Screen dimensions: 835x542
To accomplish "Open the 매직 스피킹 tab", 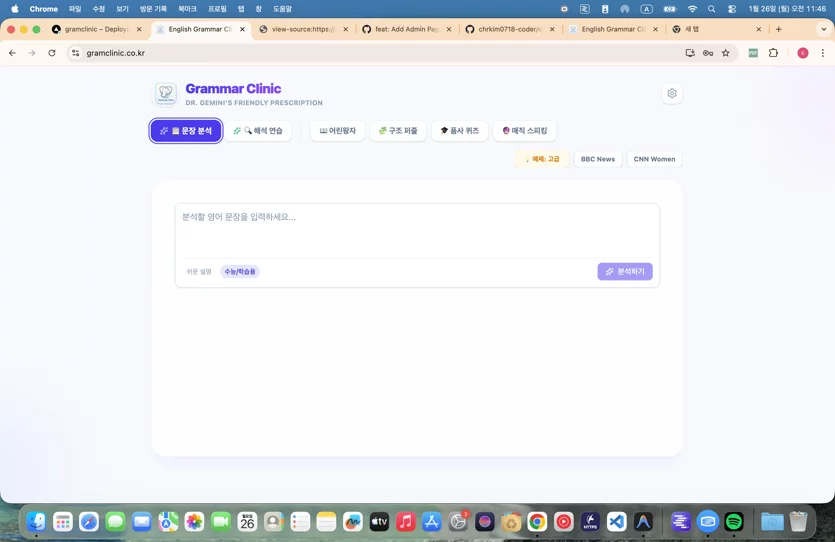I will click(525, 130).
